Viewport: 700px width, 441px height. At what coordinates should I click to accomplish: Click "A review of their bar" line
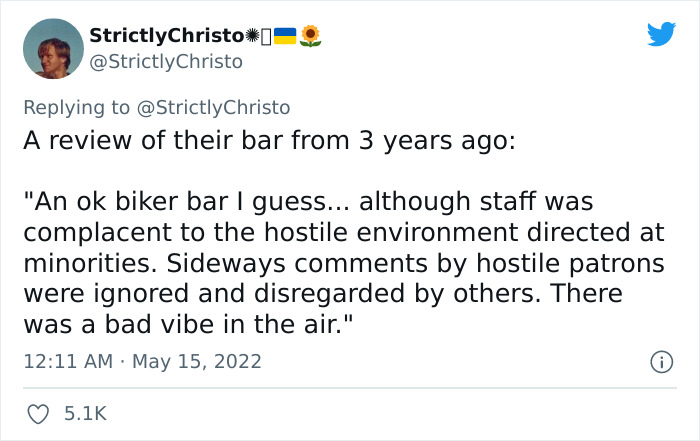coord(269,139)
